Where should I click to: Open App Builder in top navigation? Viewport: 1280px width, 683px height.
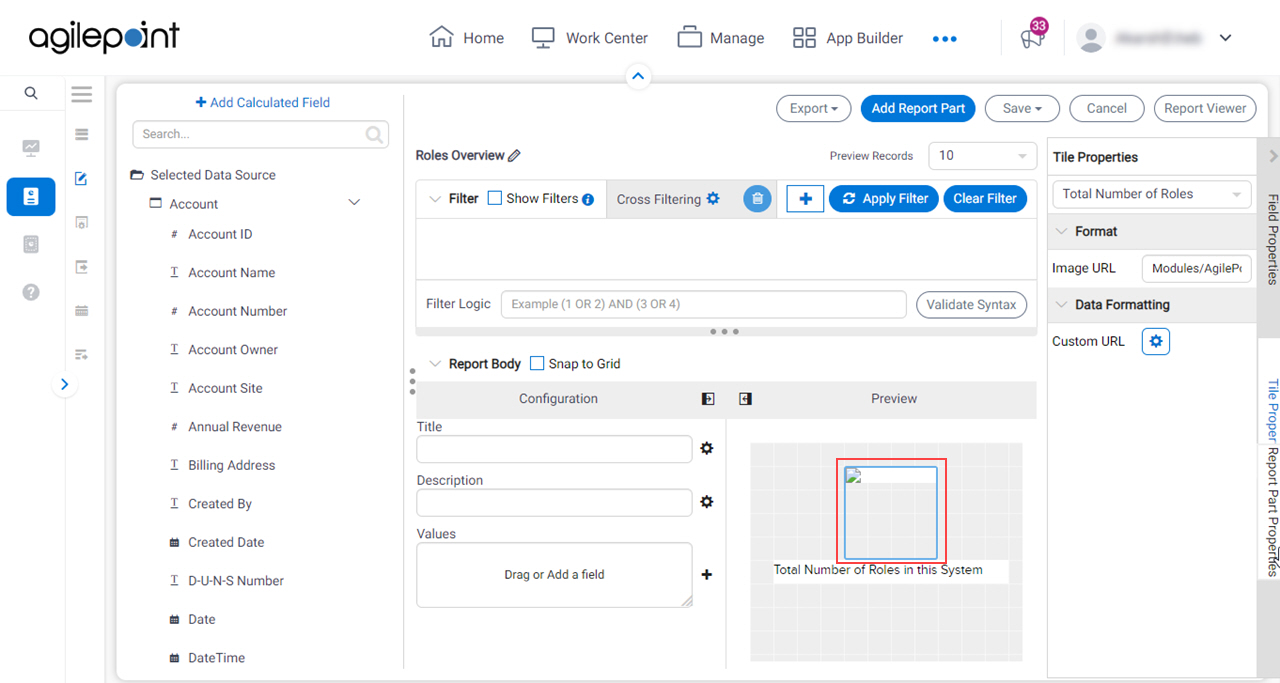tap(848, 38)
